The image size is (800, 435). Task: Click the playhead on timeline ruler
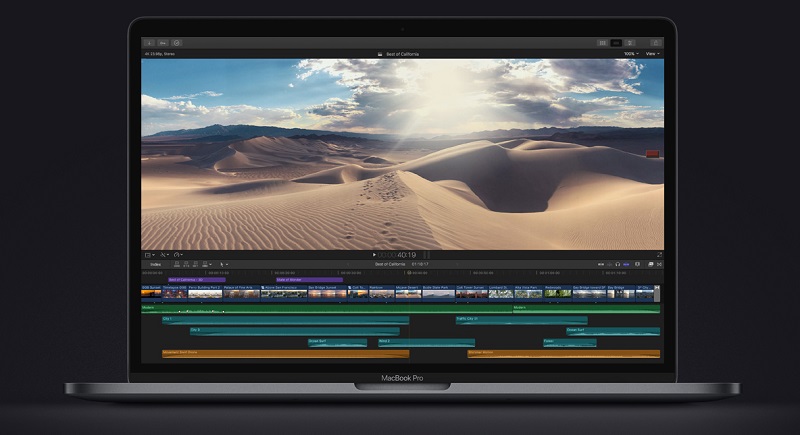coord(409,273)
